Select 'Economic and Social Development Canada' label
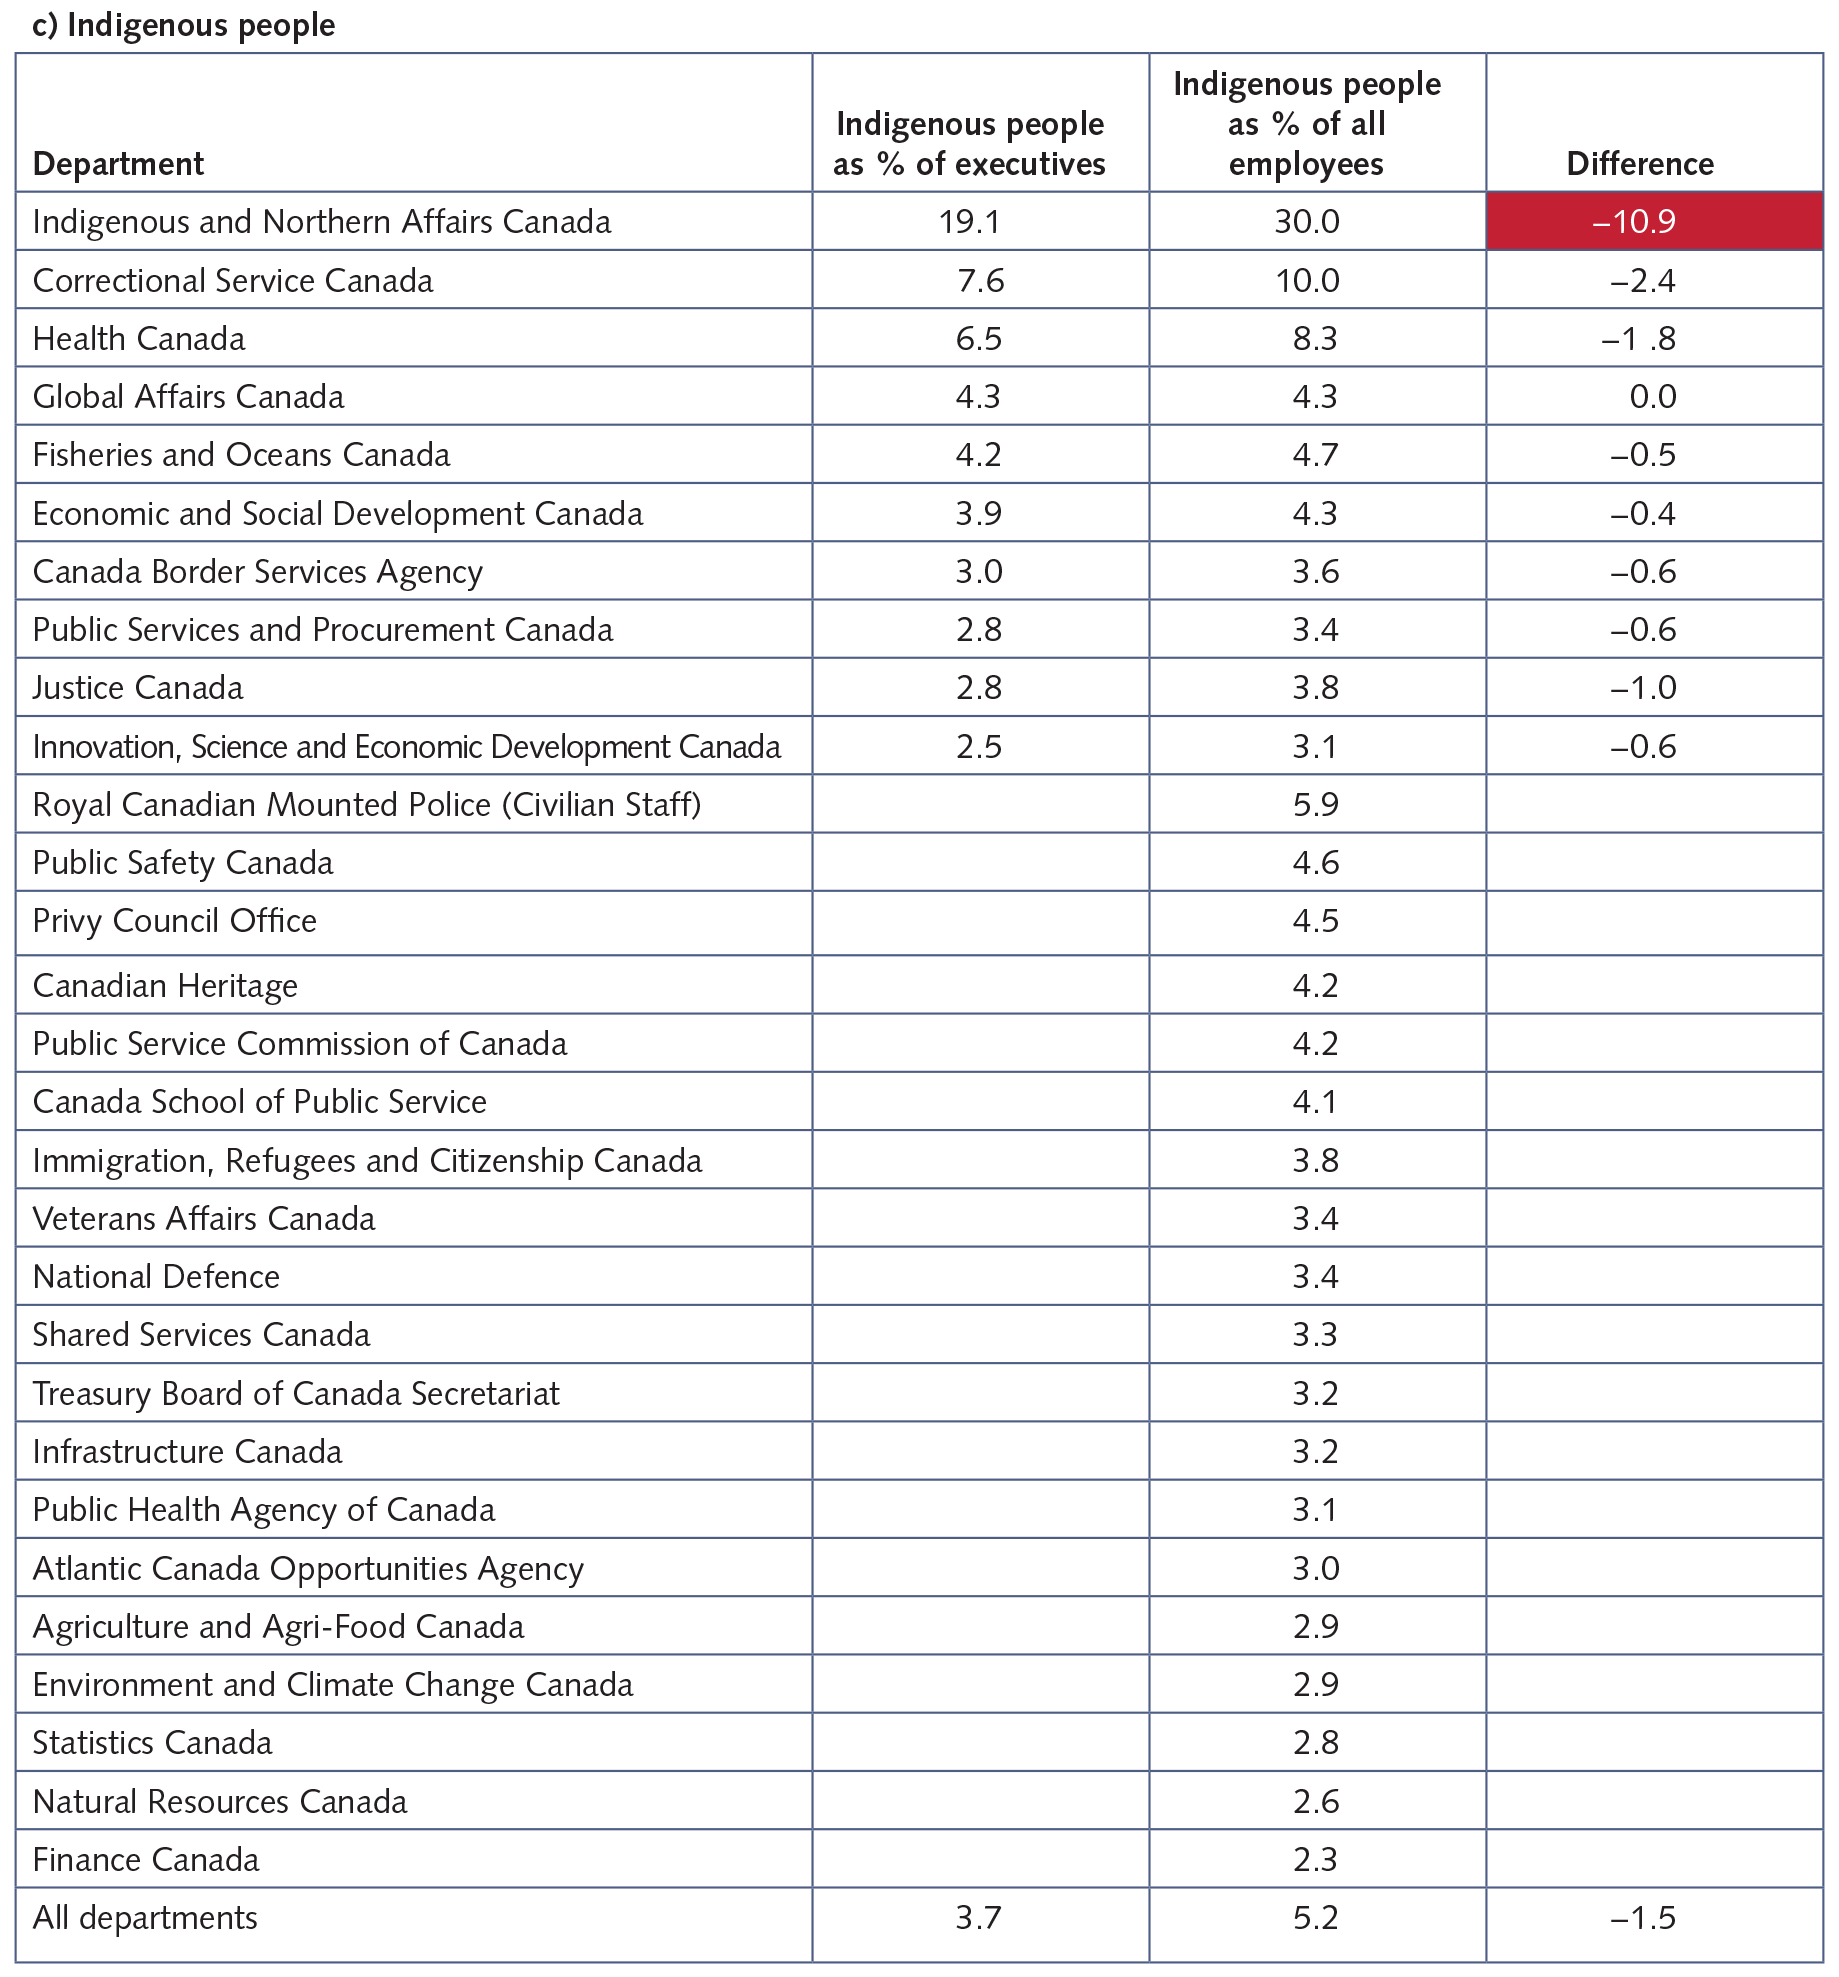Image resolution: width=1839 pixels, height=1977 pixels. click(338, 513)
